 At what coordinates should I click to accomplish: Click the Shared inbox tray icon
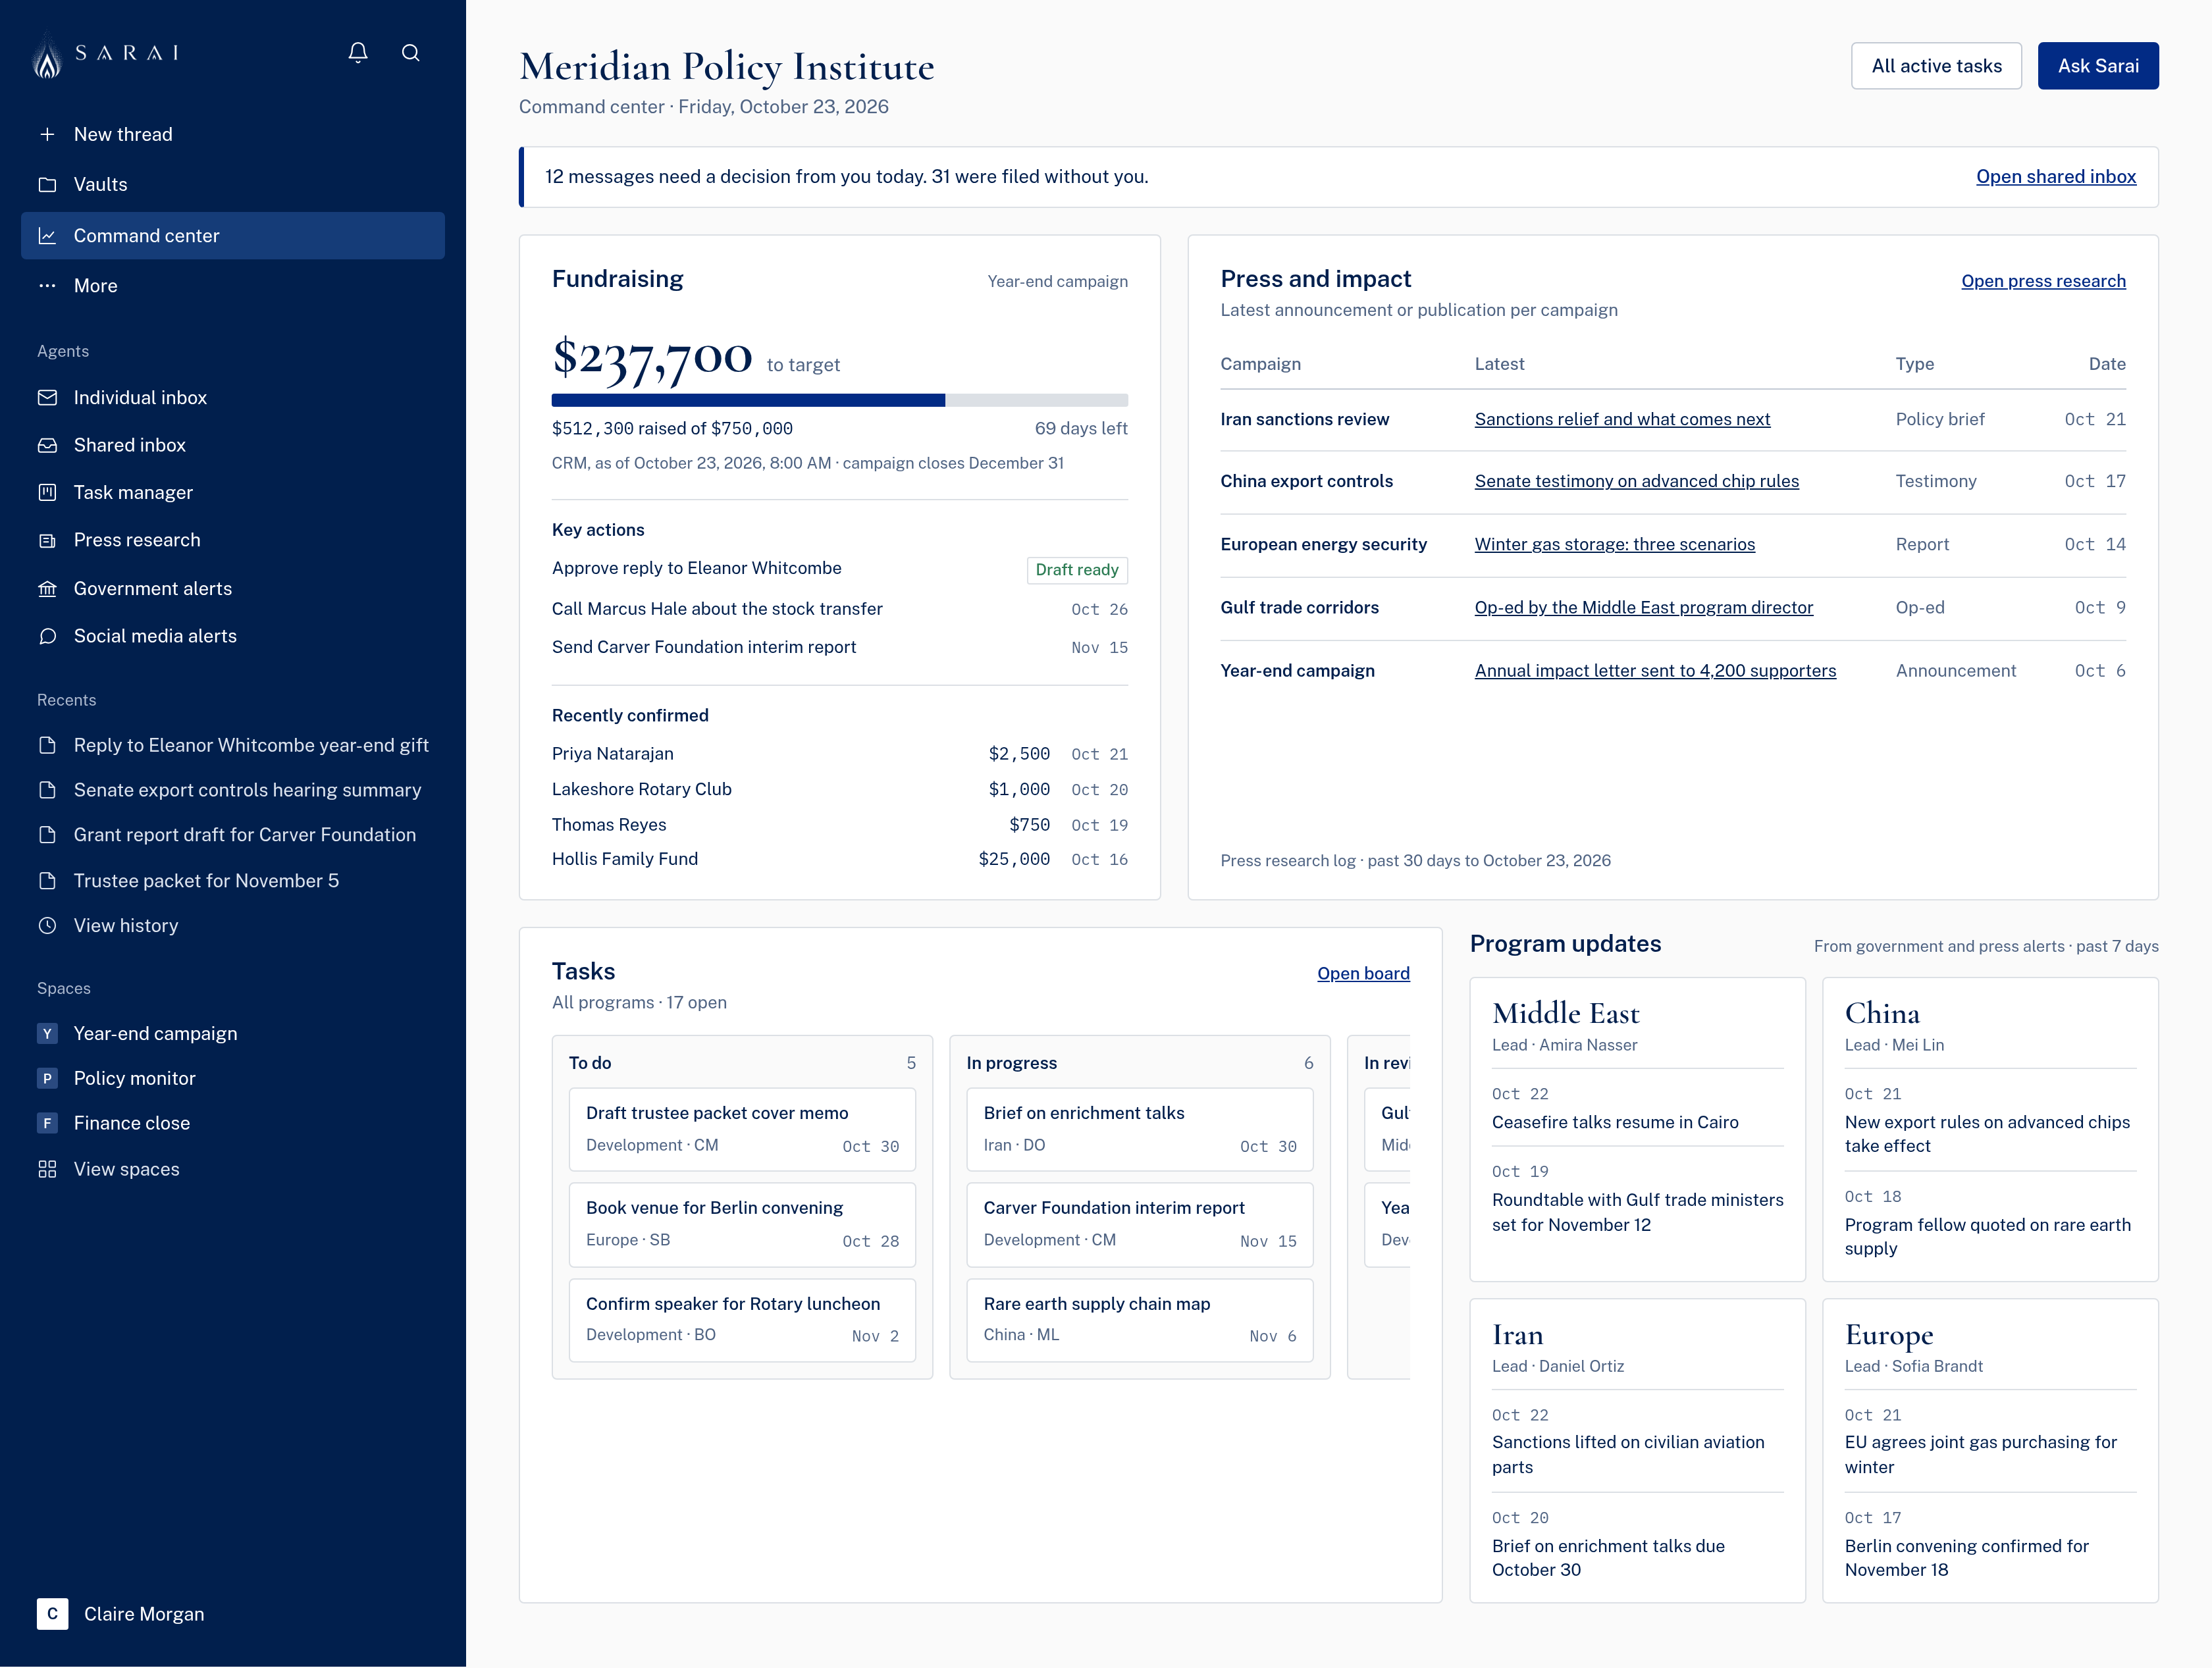pyautogui.click(x=47, y=445)
